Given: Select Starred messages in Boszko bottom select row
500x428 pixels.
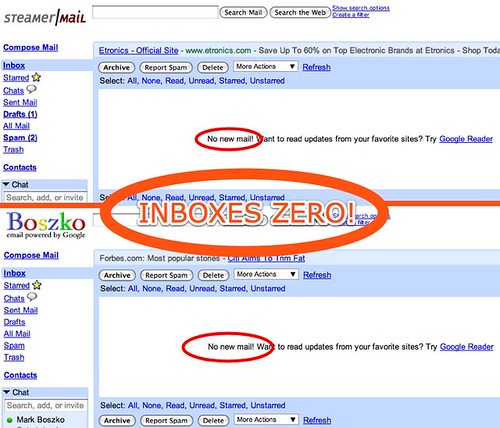Looking at the screenshot, I should 233,405.
